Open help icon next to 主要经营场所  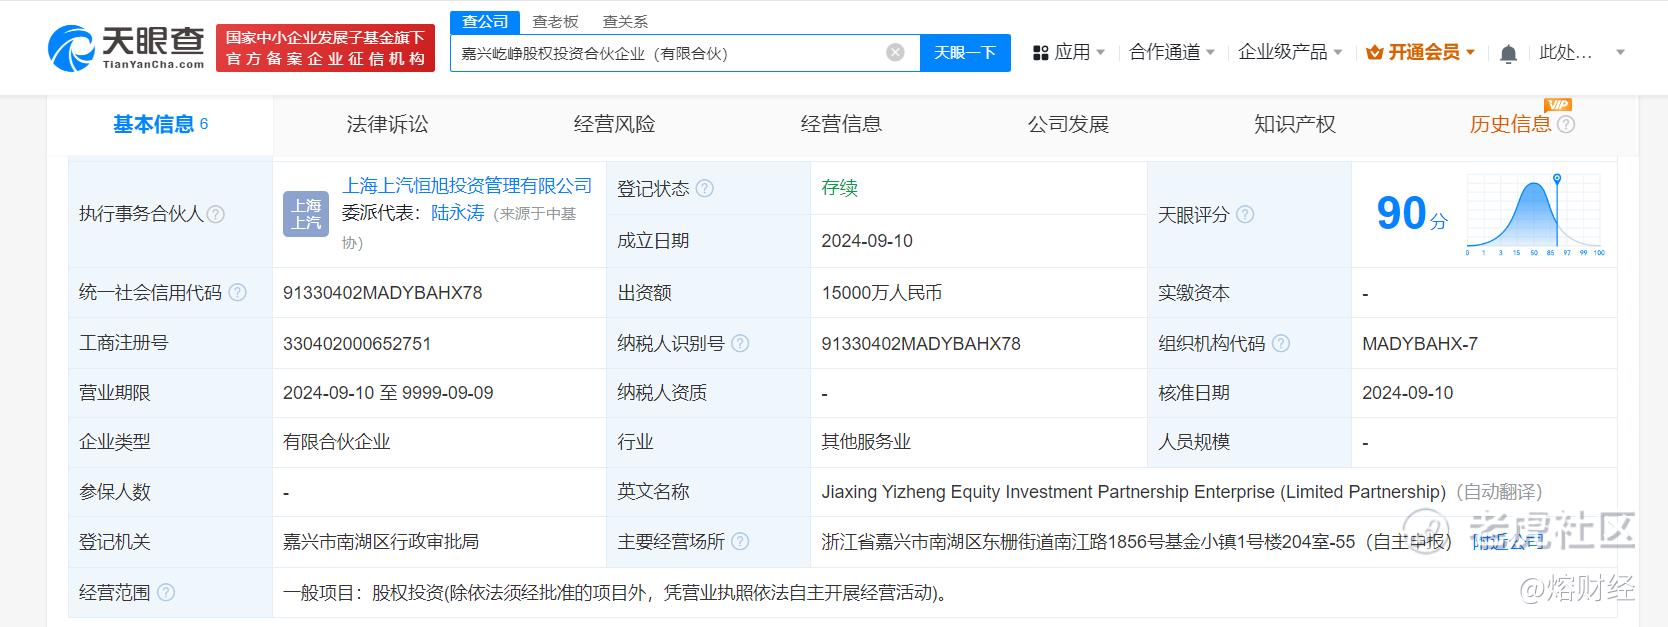click(740, 541)
